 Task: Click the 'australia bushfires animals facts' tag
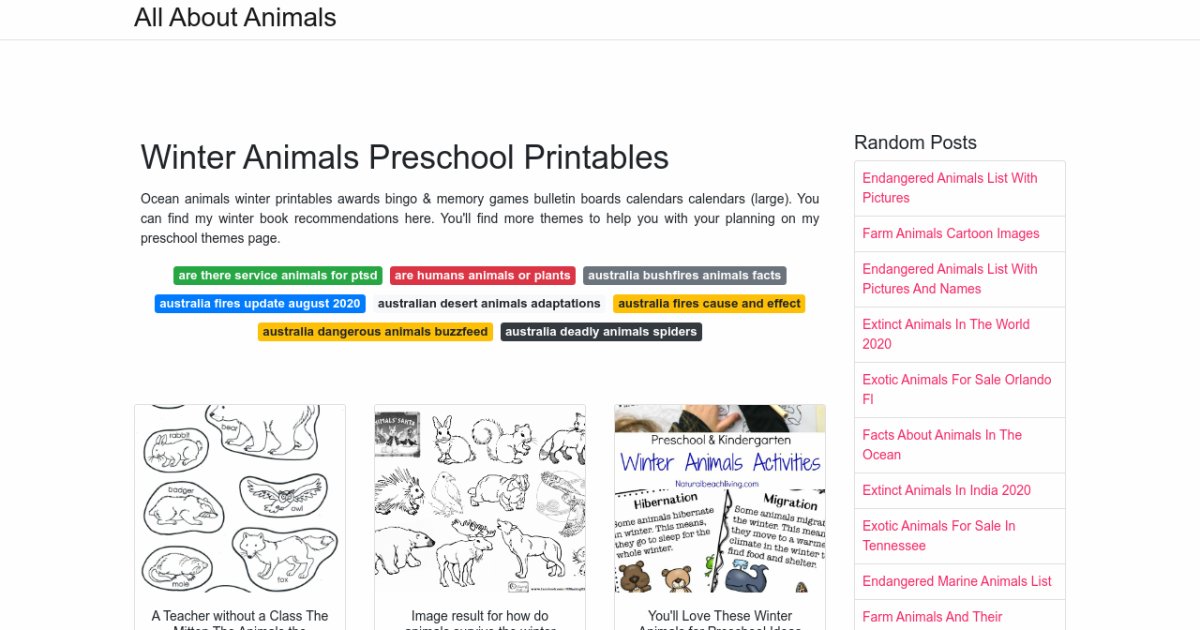(x=684, y=276)
